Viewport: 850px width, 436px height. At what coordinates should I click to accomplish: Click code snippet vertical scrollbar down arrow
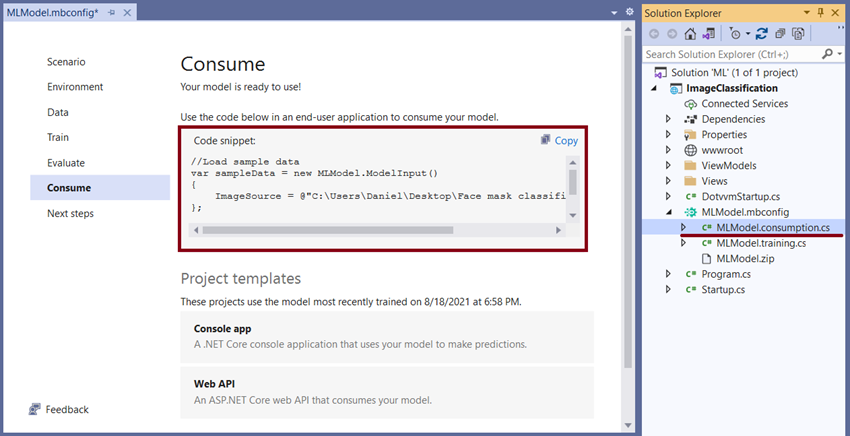click(x=572, y=215)
